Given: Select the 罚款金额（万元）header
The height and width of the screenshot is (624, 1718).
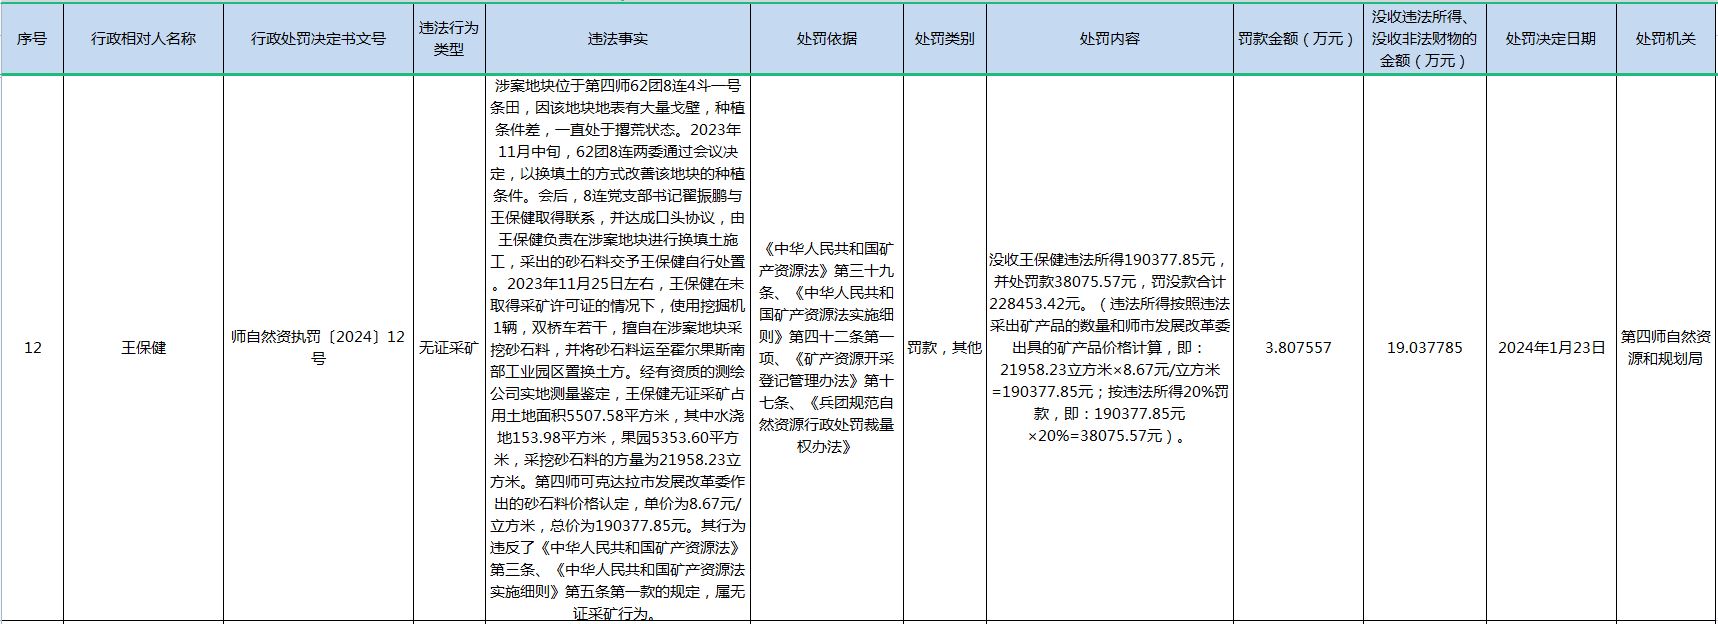Looking at the screenshot, I should click(1297, 39).
